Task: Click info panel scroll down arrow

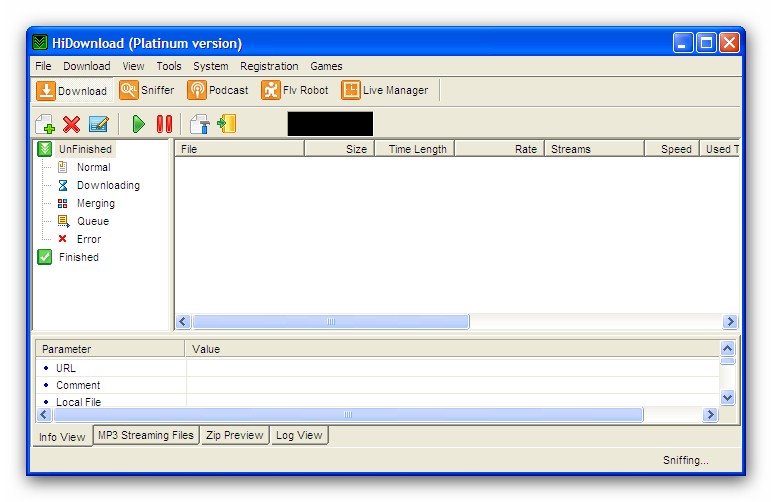Action: tap(728, 397)
